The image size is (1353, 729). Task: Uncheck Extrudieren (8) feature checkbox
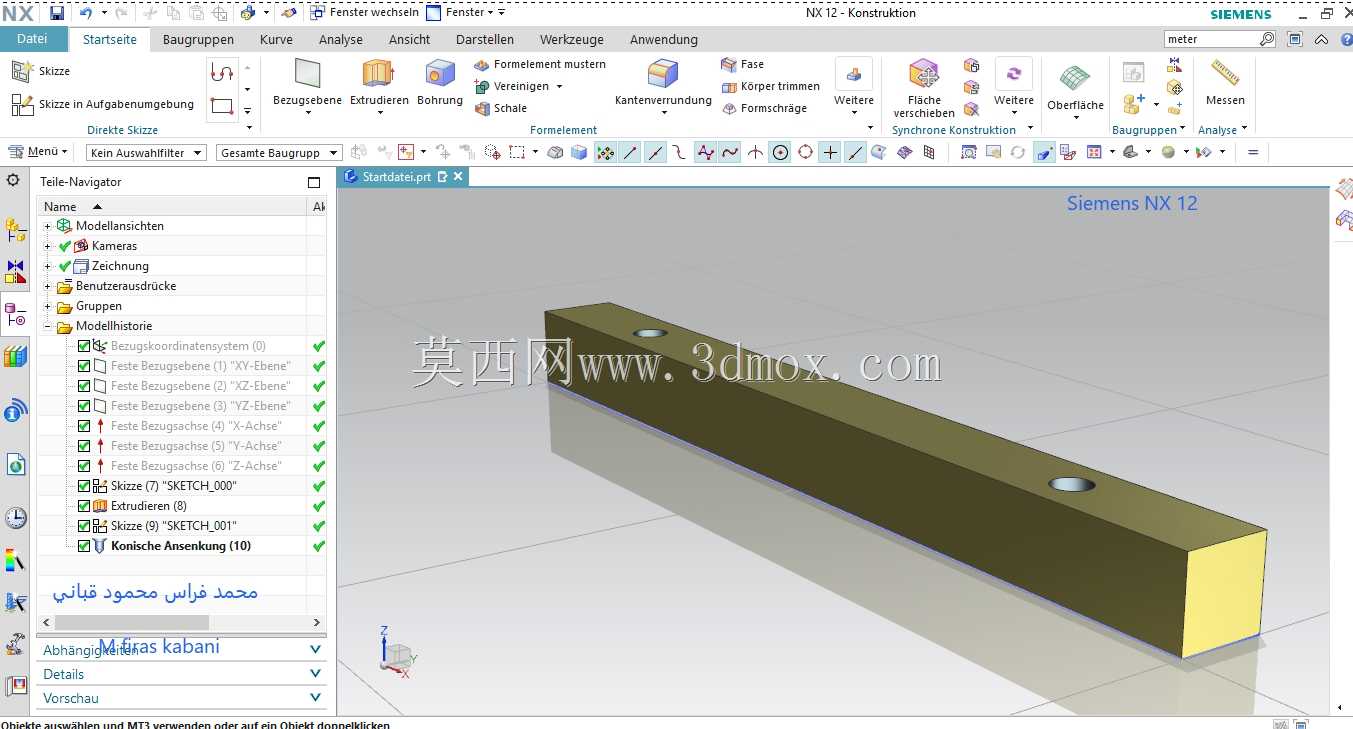click(x=84, y=506)
